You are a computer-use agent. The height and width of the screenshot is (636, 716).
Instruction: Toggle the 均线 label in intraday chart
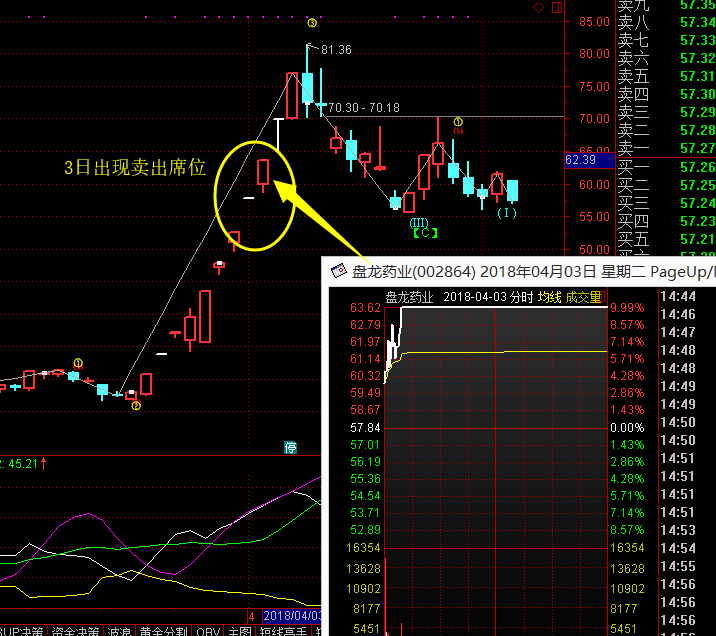pyautogui.click(x=550, y=297)
